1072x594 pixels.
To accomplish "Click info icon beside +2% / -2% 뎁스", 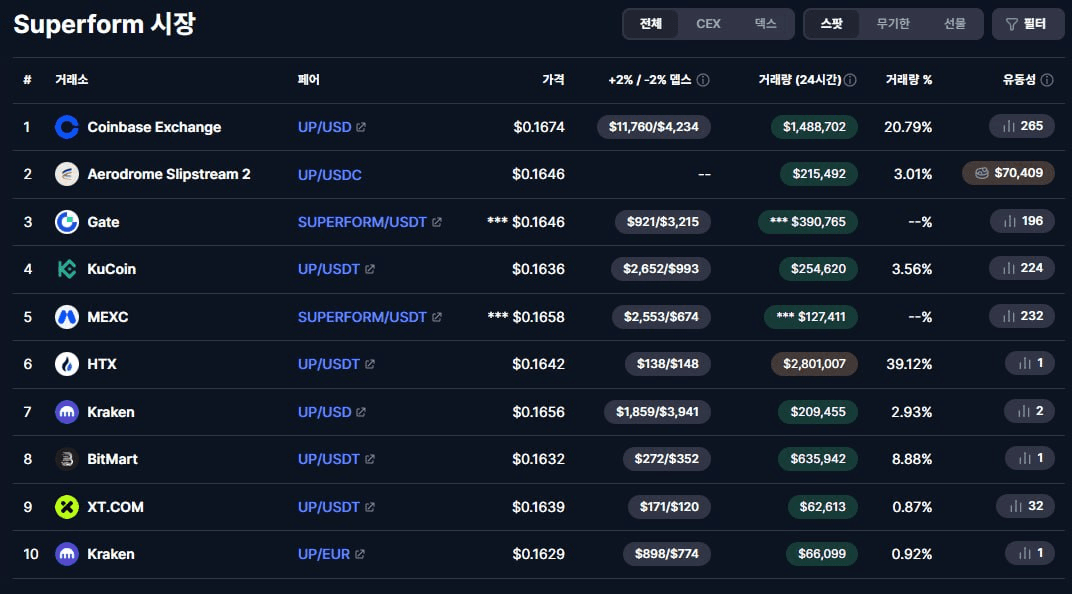I will (703, 80).
